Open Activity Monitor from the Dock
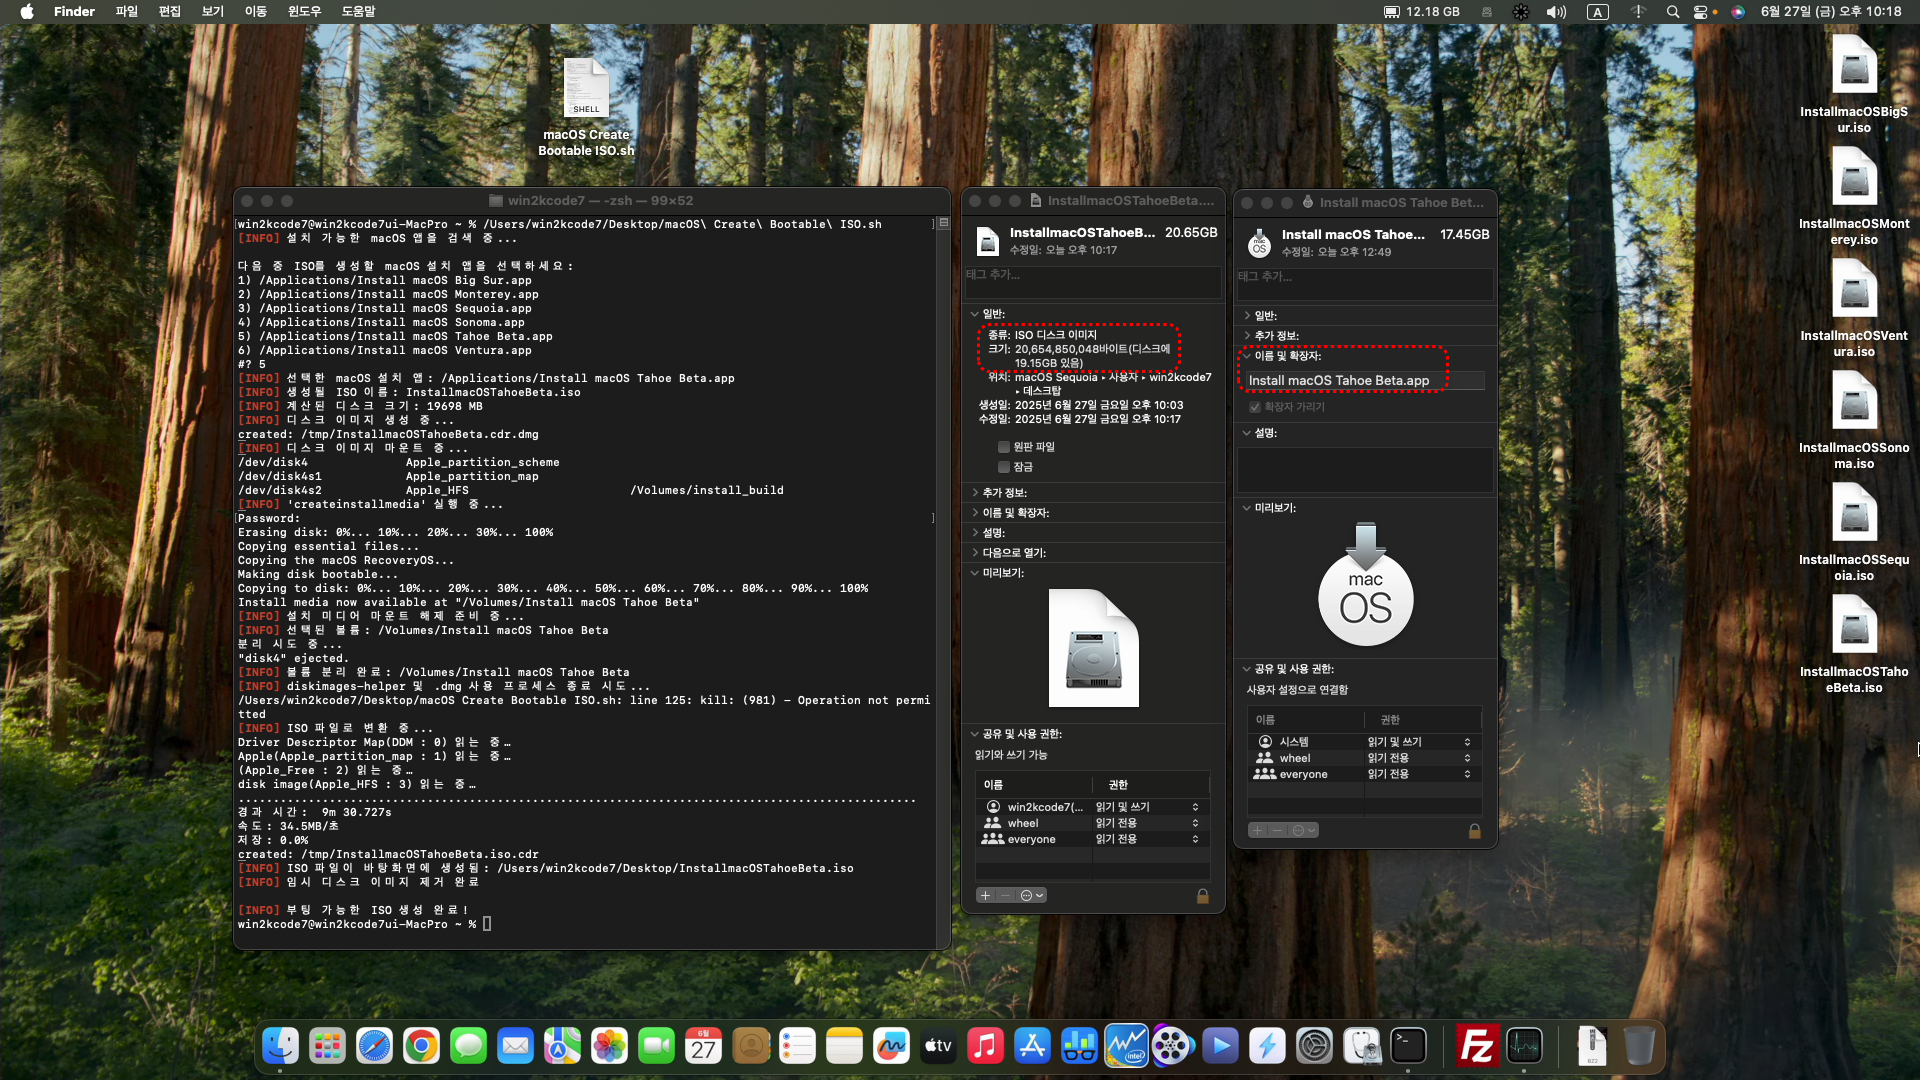 tap(1524, 1046)
